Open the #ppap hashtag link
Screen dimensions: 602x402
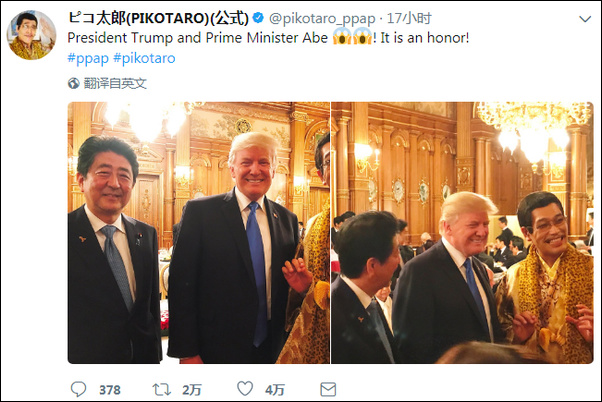[88, 58]
